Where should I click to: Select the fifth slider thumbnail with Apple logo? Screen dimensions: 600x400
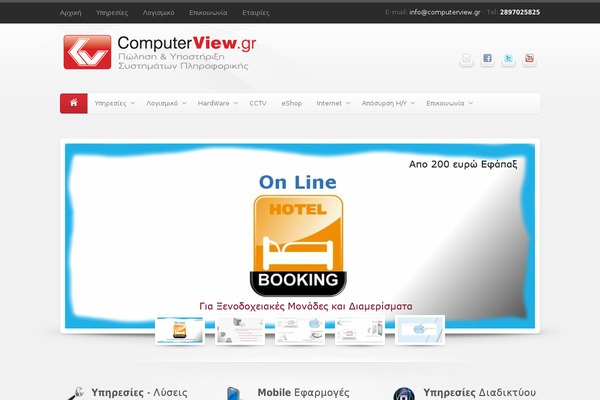420,330
